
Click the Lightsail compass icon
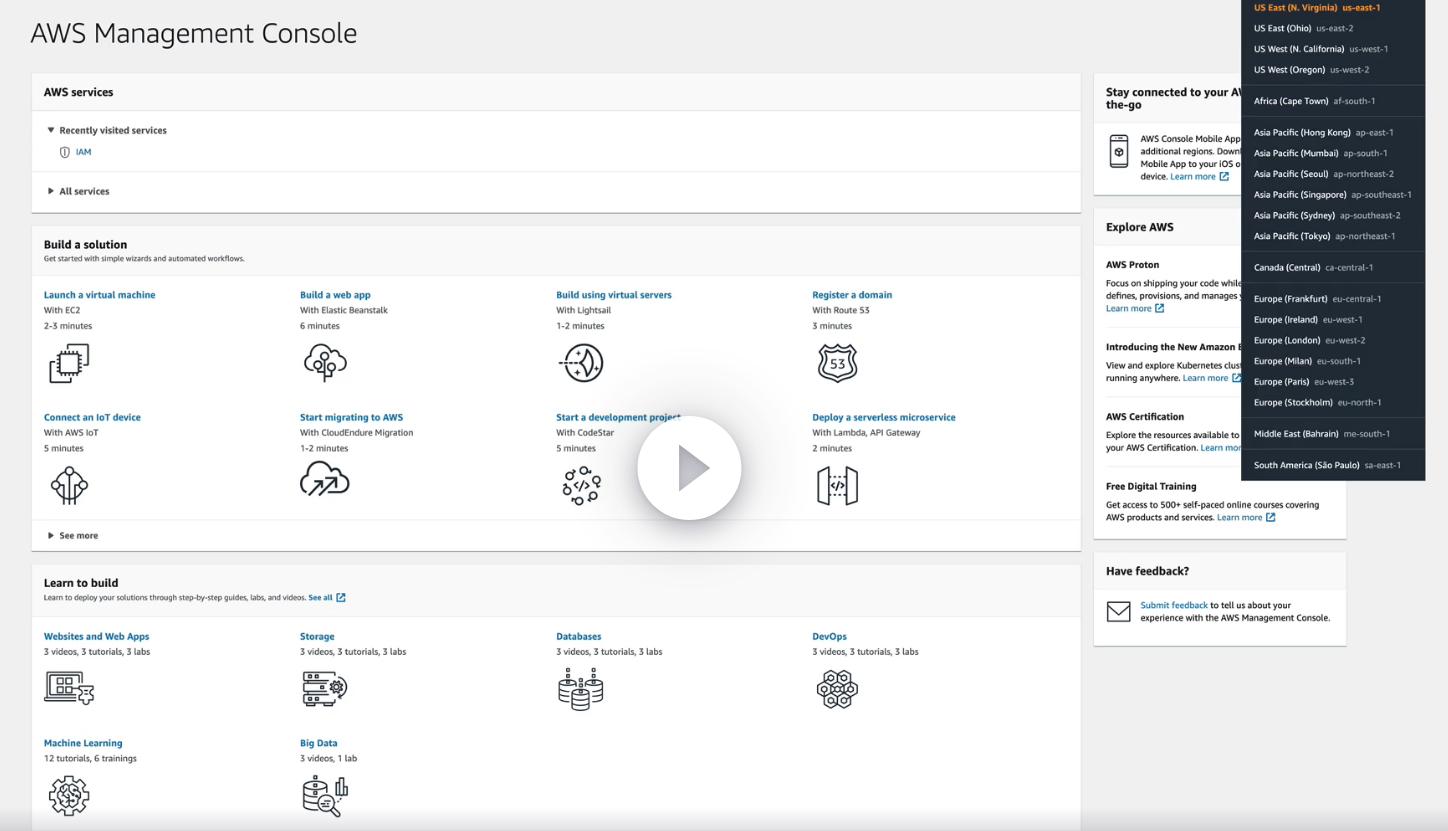click(581, 363)
